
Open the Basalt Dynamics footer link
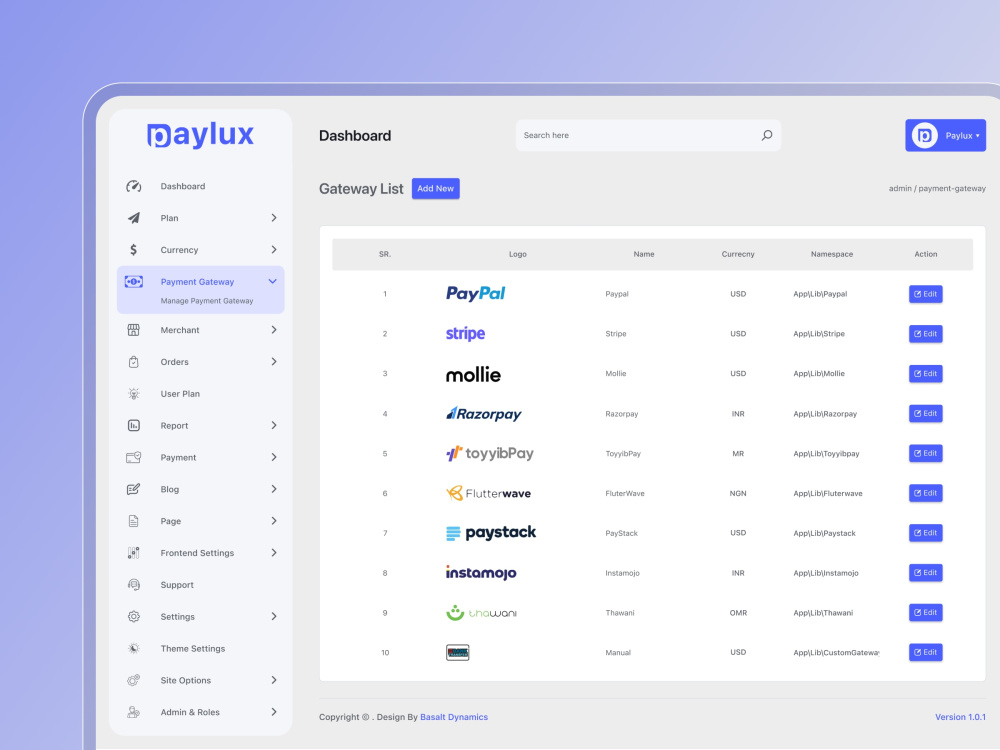coord(453,717)
